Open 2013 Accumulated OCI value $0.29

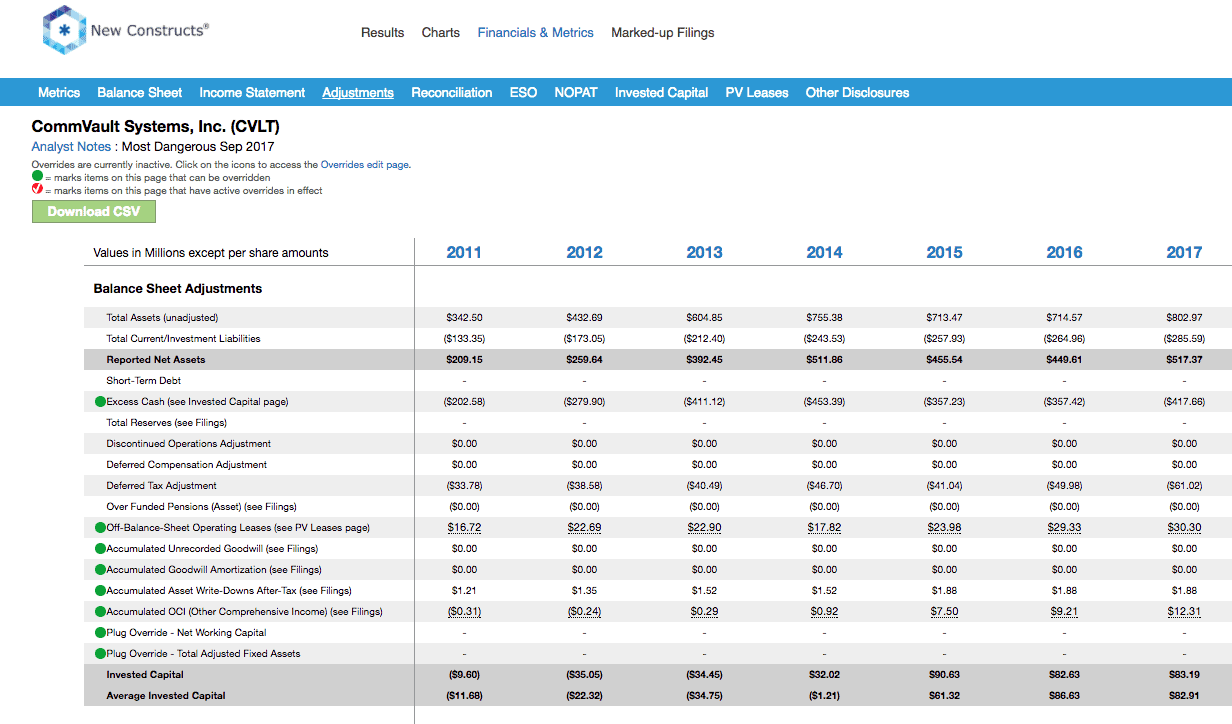click(705, 612)
